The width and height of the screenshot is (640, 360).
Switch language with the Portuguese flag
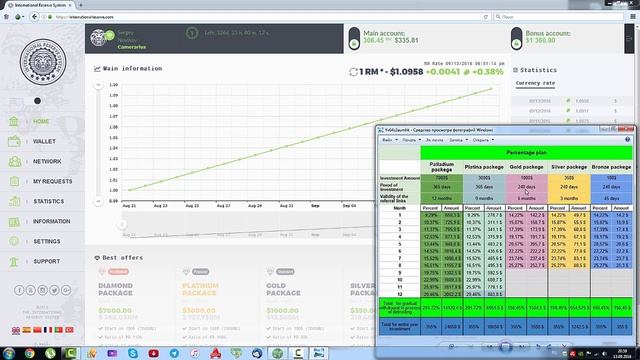[x=58, y=330]
